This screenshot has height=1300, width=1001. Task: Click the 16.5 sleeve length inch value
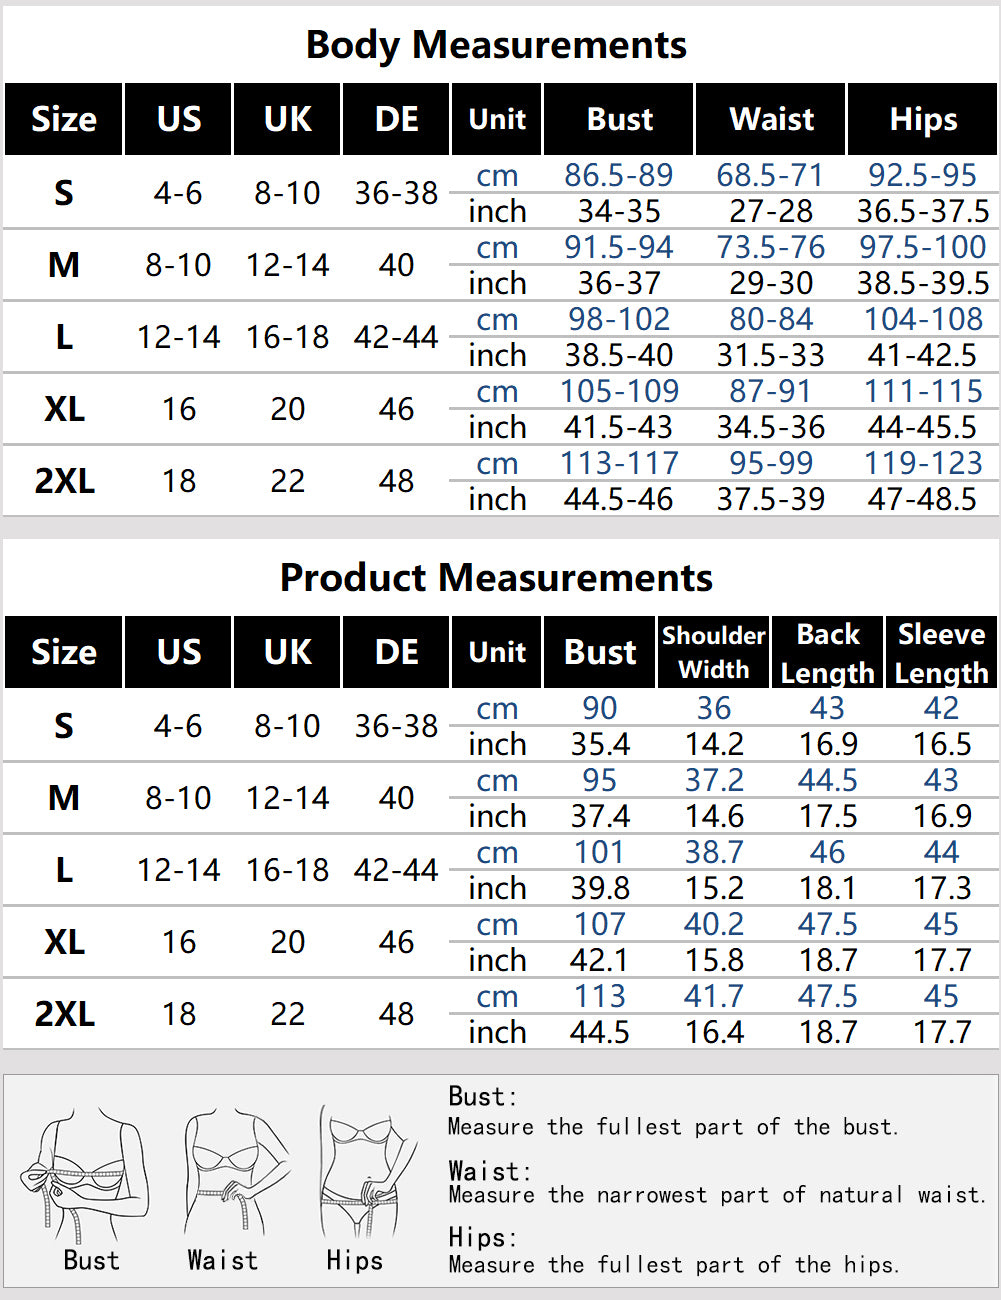click(942, 744)
